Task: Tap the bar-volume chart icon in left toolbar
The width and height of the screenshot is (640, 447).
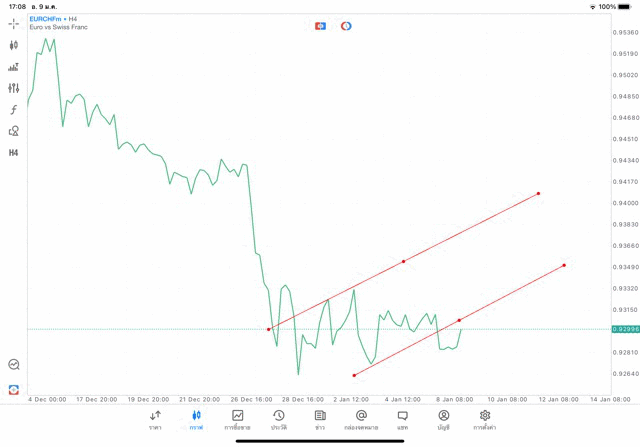Action: coord(14,67)
